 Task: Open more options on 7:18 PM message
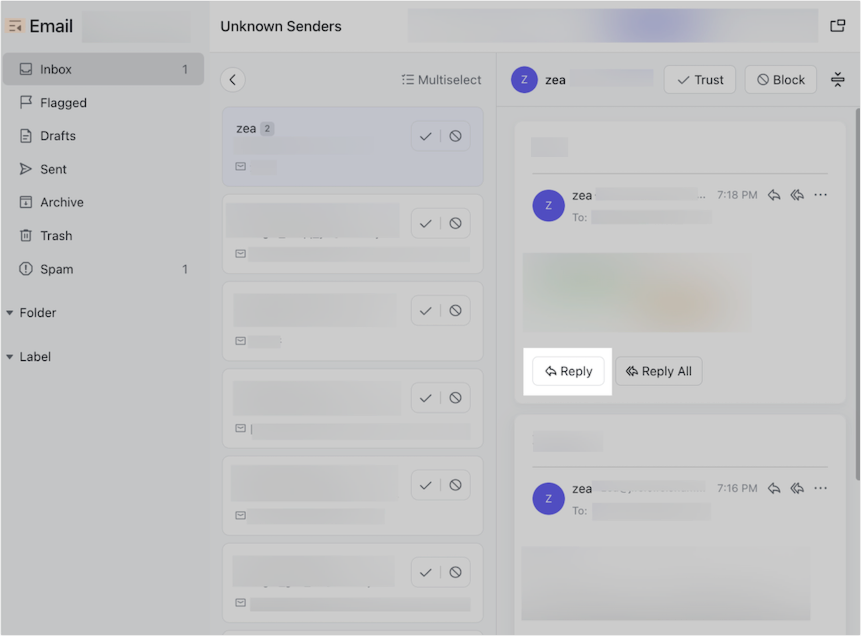point(820,195)
